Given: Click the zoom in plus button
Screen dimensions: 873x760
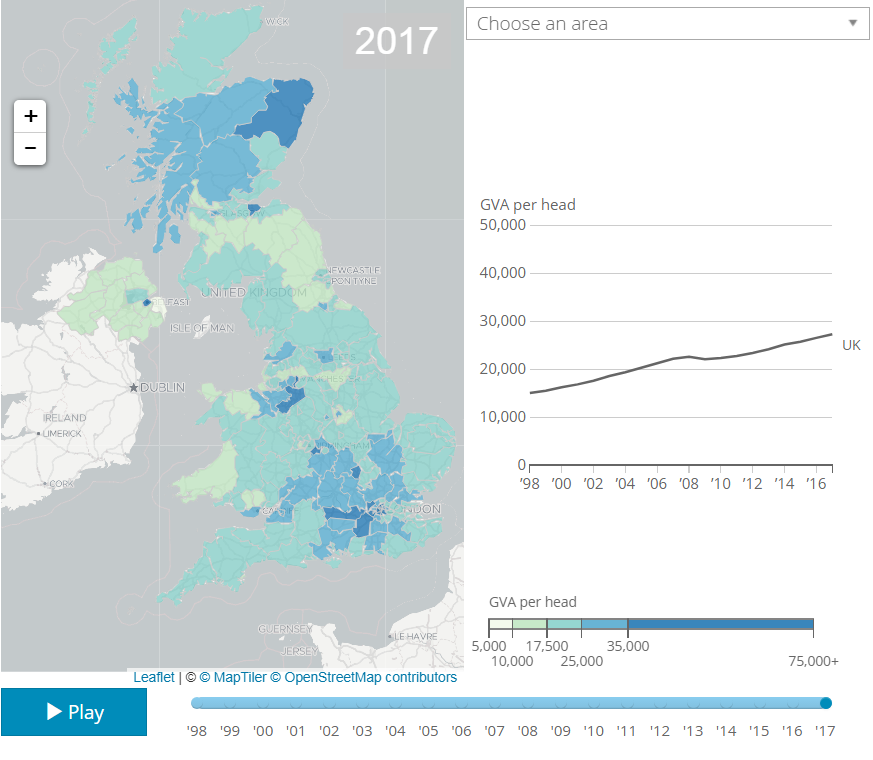Looking at the screenshot, I should coord(30,116).
